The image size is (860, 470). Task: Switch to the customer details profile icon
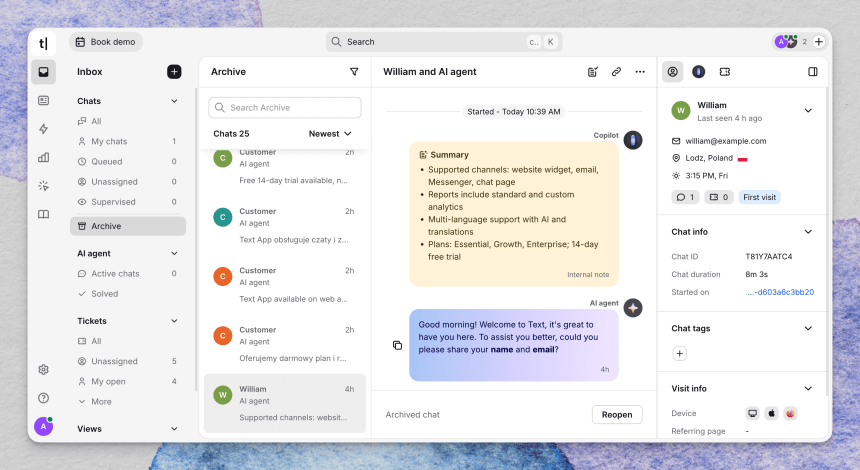point(672,72)
